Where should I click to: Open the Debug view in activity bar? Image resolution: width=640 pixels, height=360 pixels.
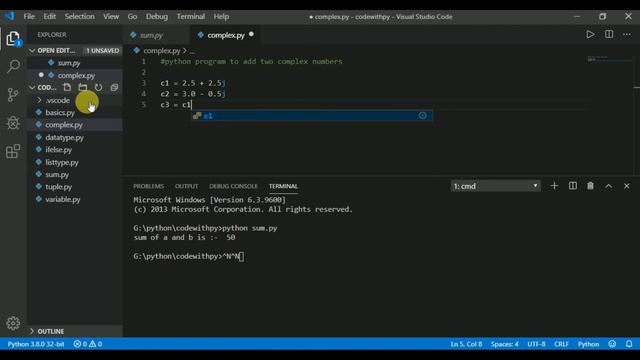coord(13,123)
